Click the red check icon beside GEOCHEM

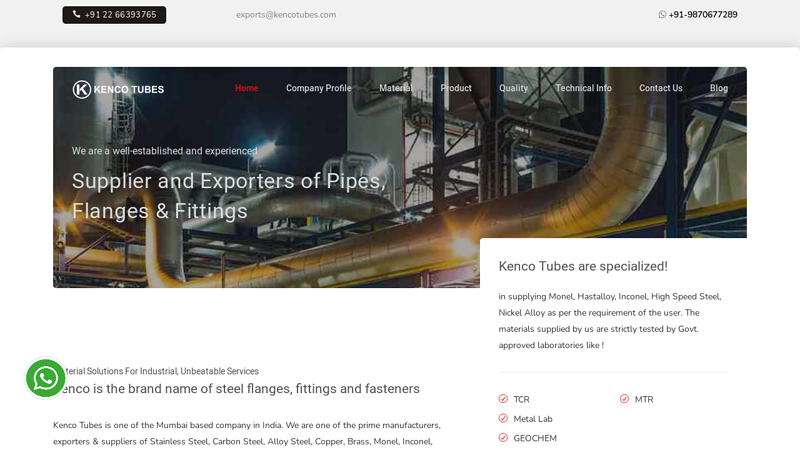503,438
